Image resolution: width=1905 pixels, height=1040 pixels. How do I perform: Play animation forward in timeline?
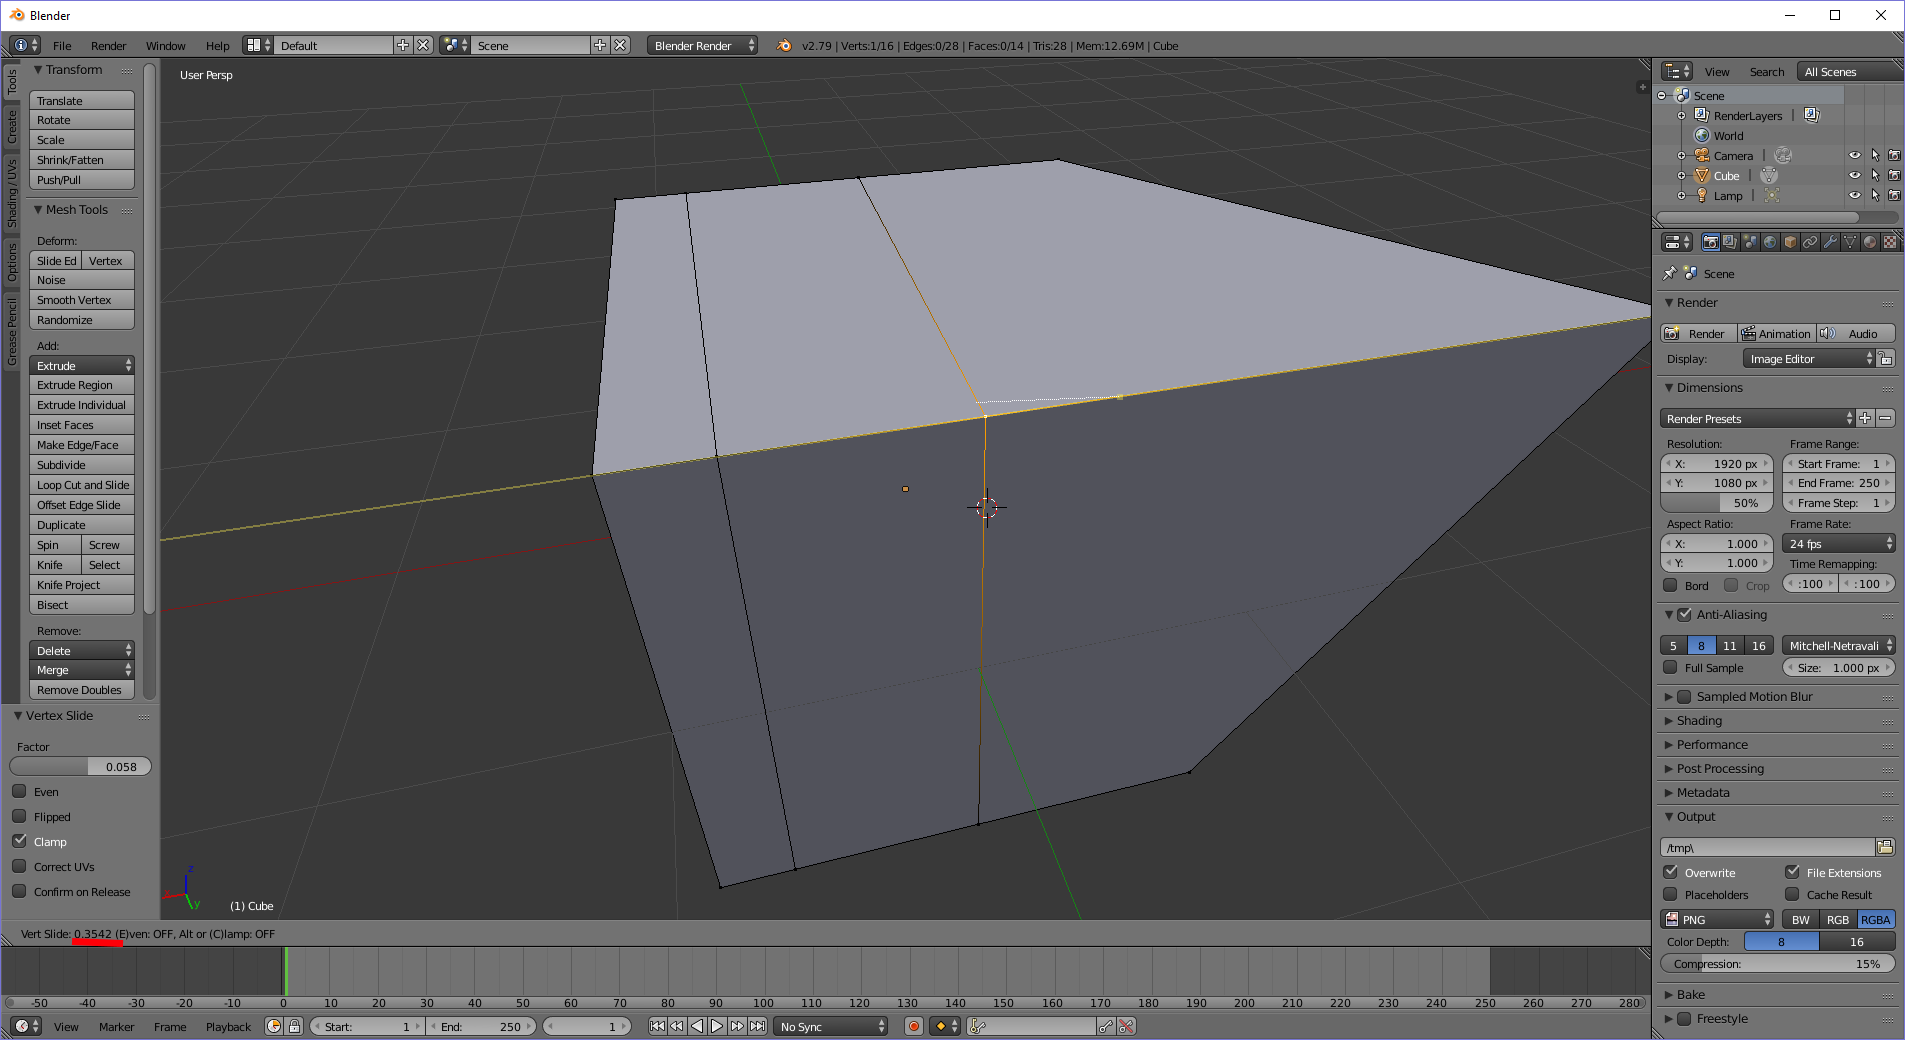tap(717, 1026)
